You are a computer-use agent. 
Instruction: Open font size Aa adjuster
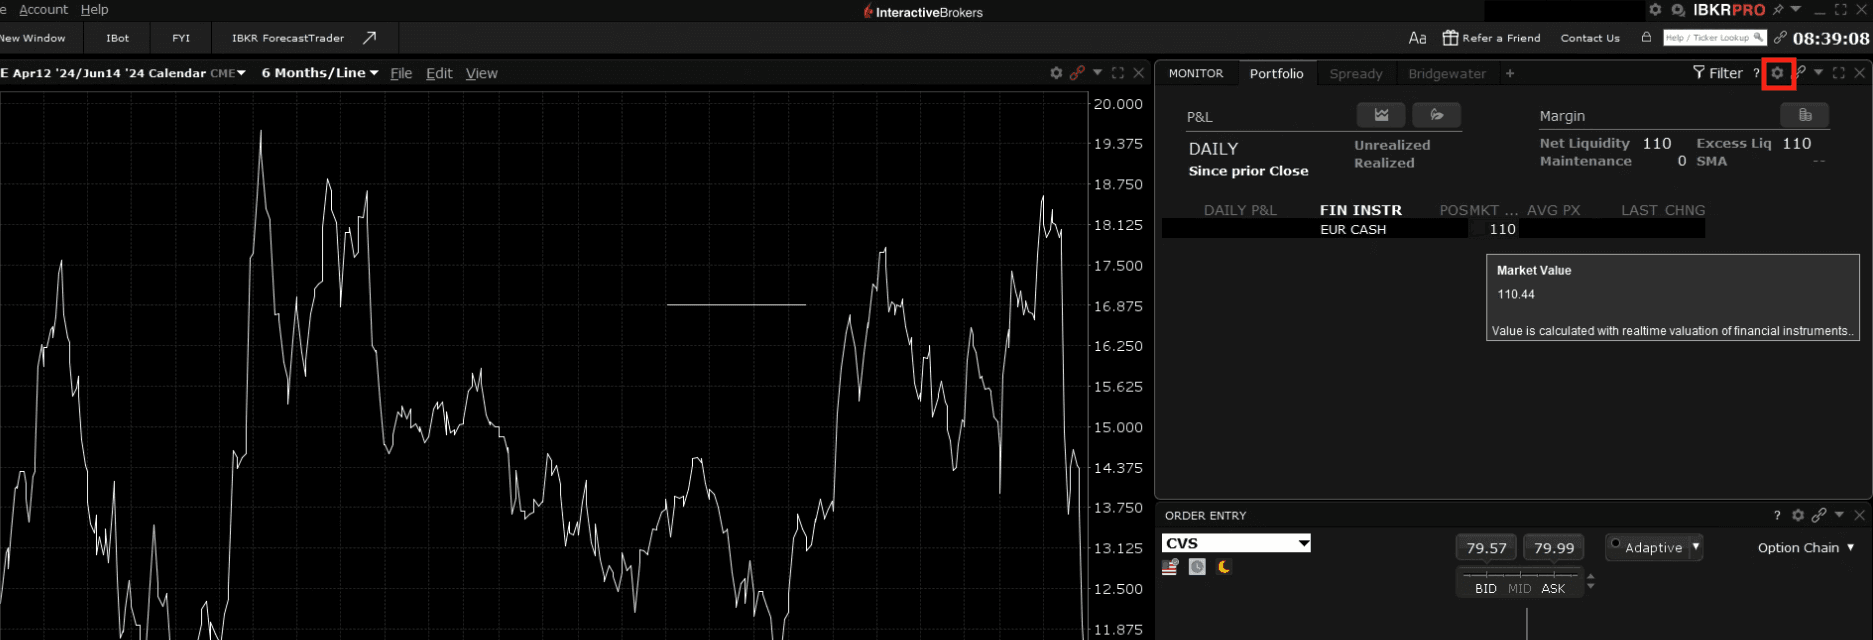(x=1417, y=38)
